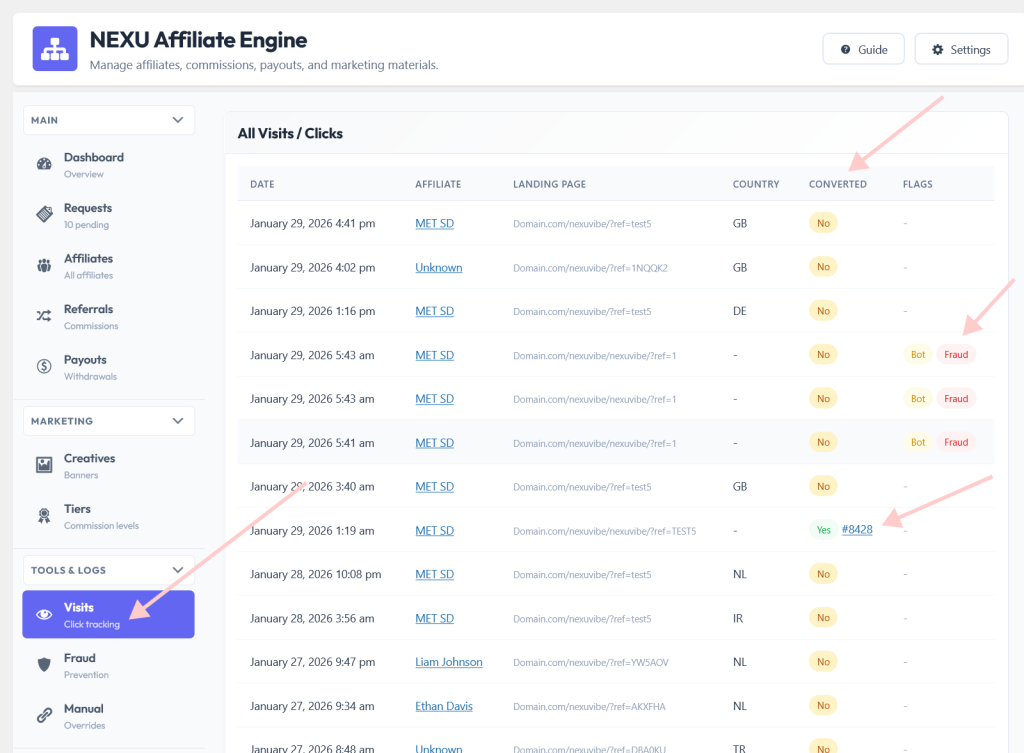The image size is (1024, 753).
Task: Open MET SD affiliate in 1:19 am row
Action: 434,530
